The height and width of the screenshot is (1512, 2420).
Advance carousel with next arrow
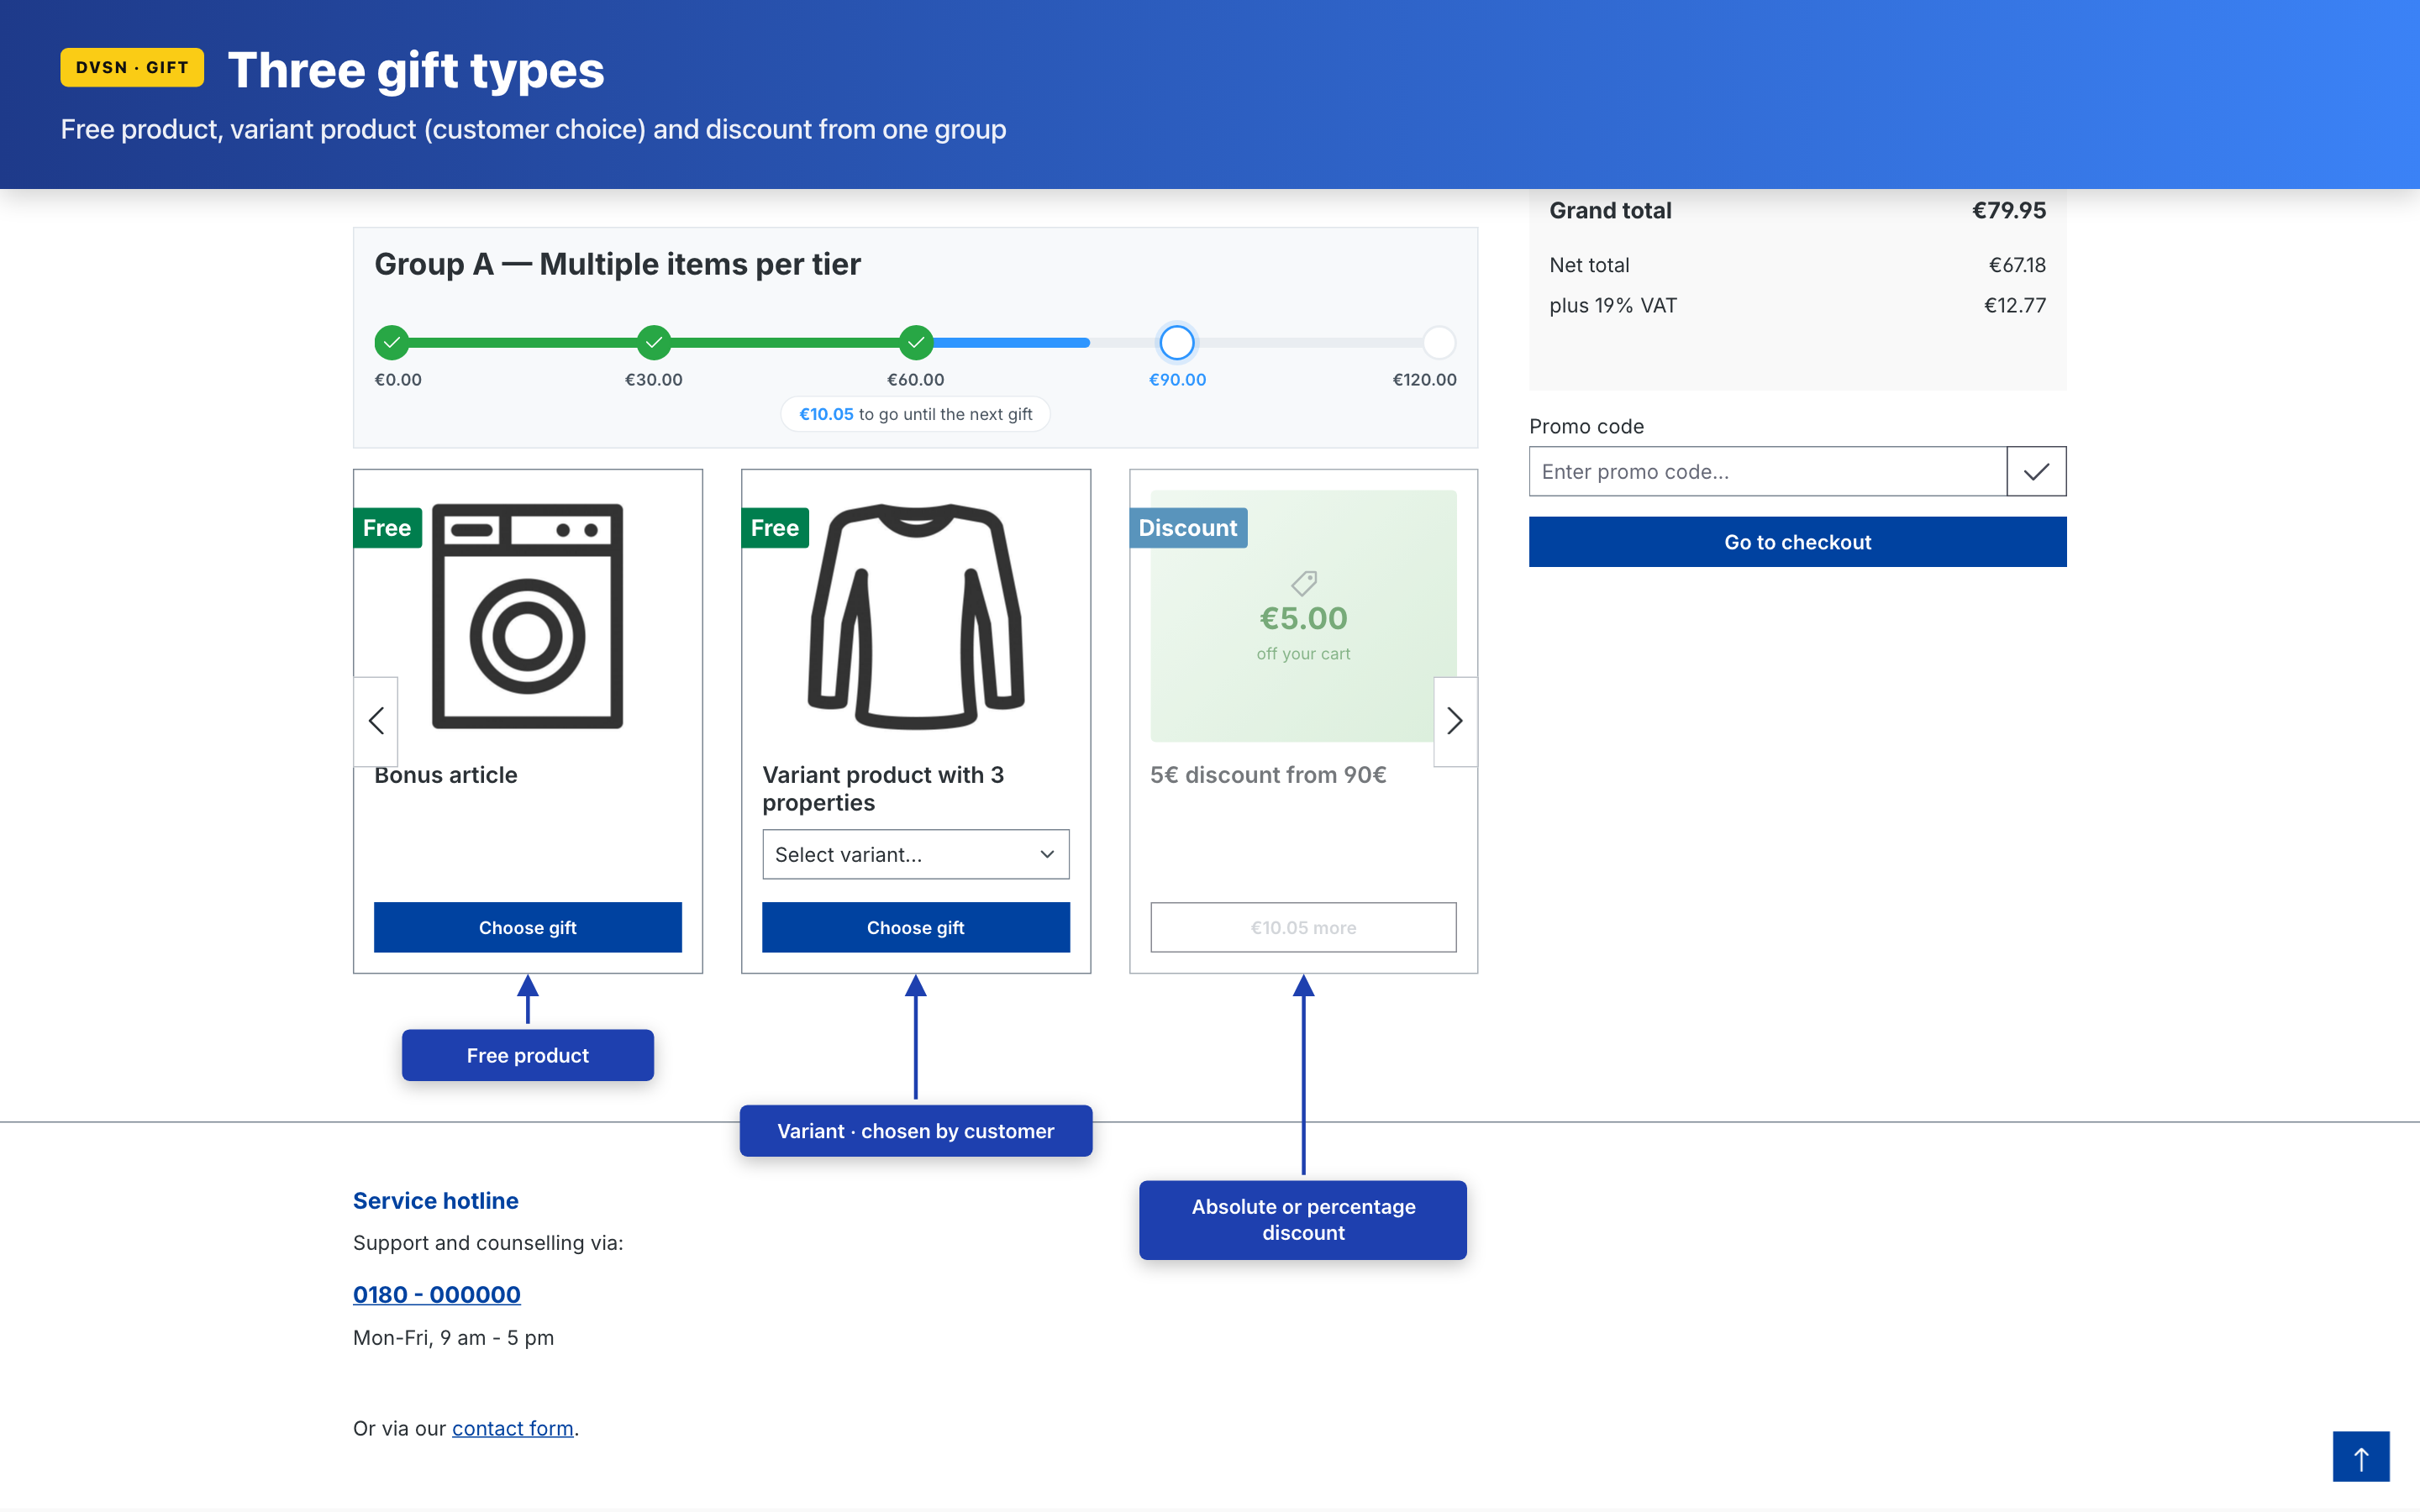click(x=1454, y=721)
